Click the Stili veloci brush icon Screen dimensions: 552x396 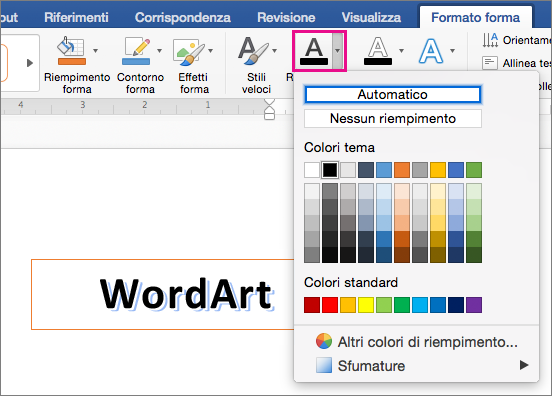(252, 51)
